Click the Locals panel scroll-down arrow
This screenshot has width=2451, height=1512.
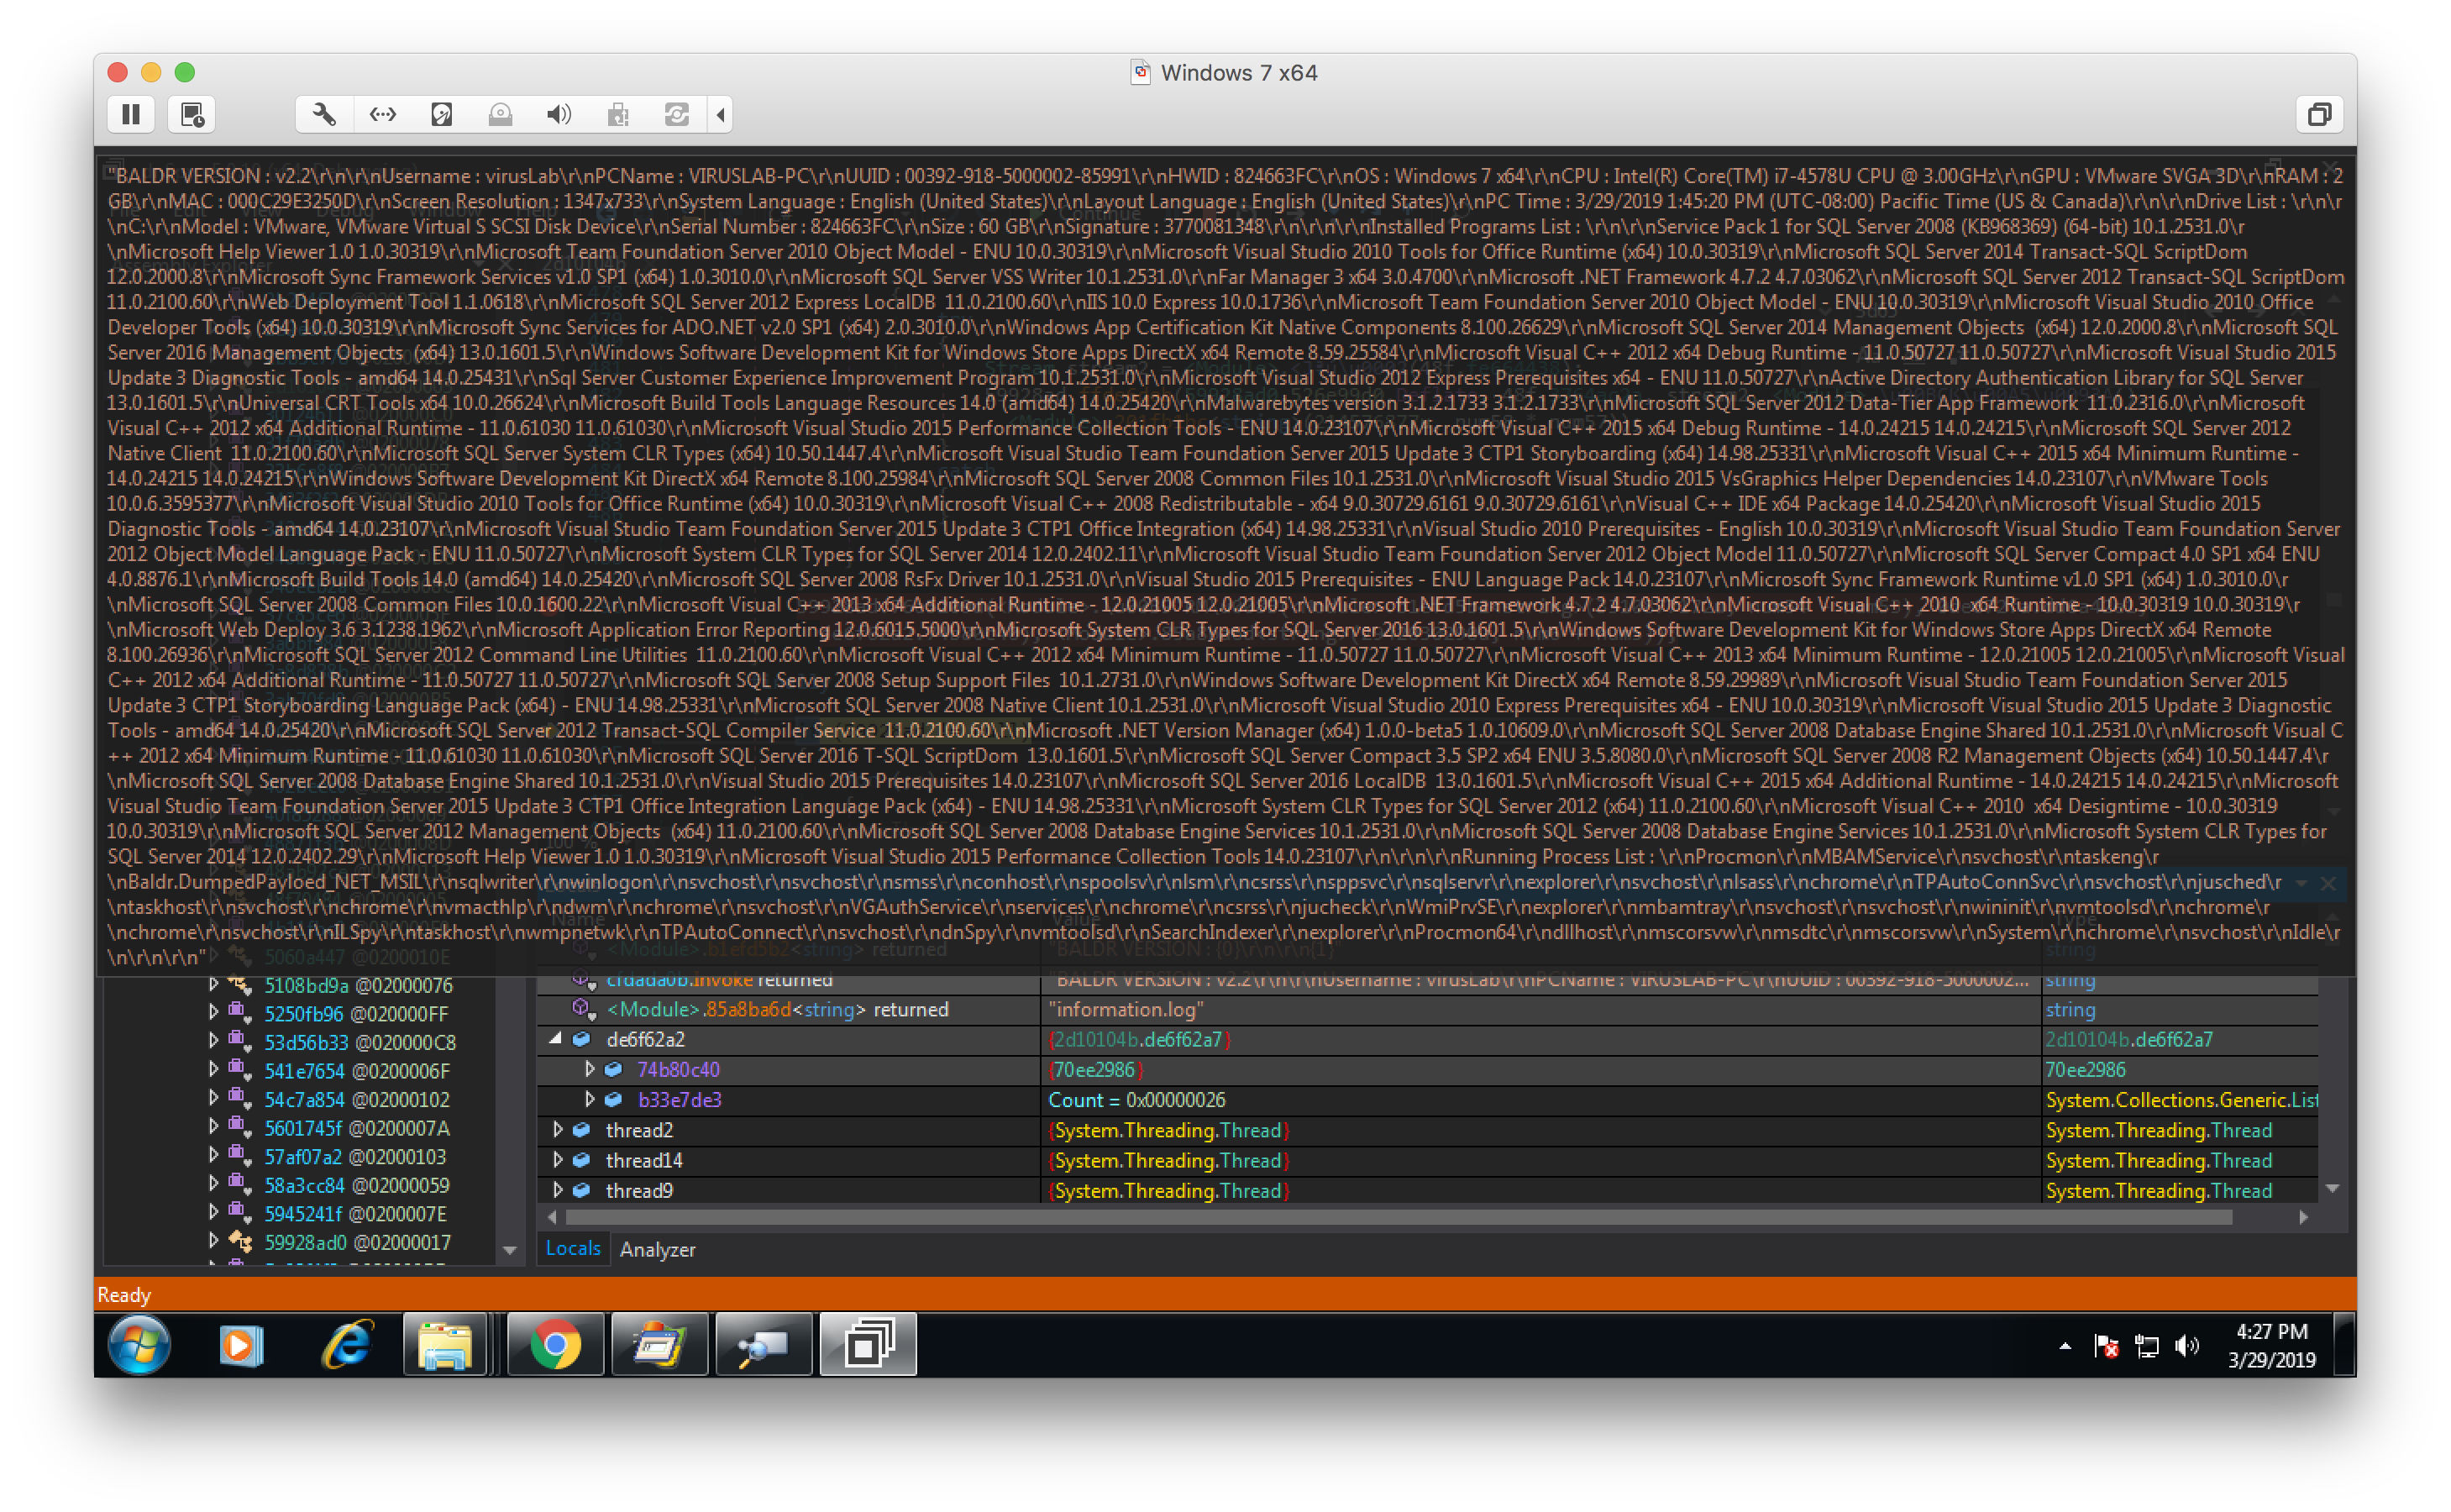[x=2331, y=1188]
